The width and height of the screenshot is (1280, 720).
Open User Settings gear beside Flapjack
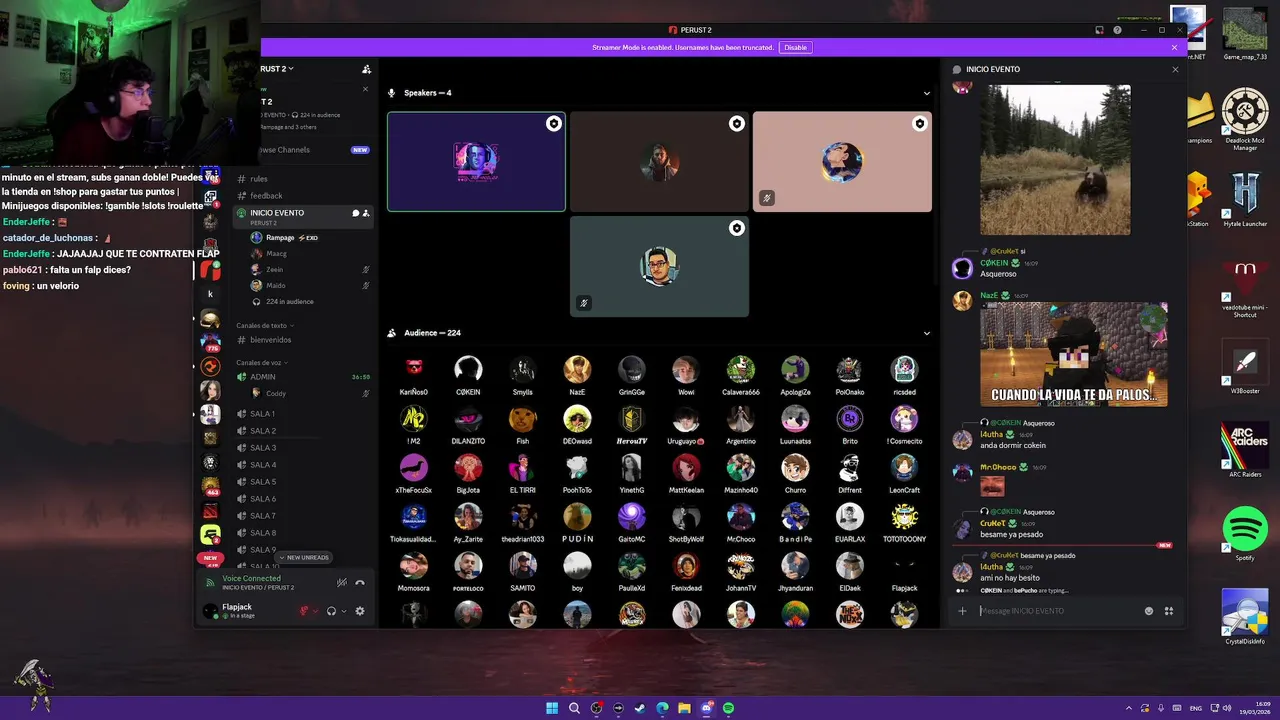[360, 611]
